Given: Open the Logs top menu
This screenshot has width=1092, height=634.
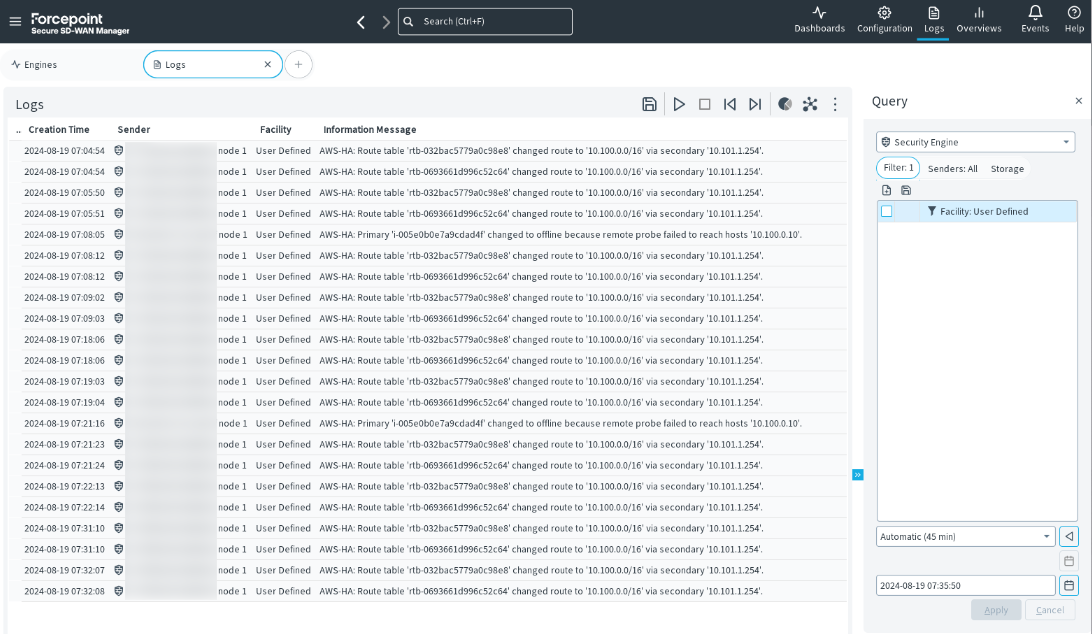Looking at the screenshot, I should point(933,20).
